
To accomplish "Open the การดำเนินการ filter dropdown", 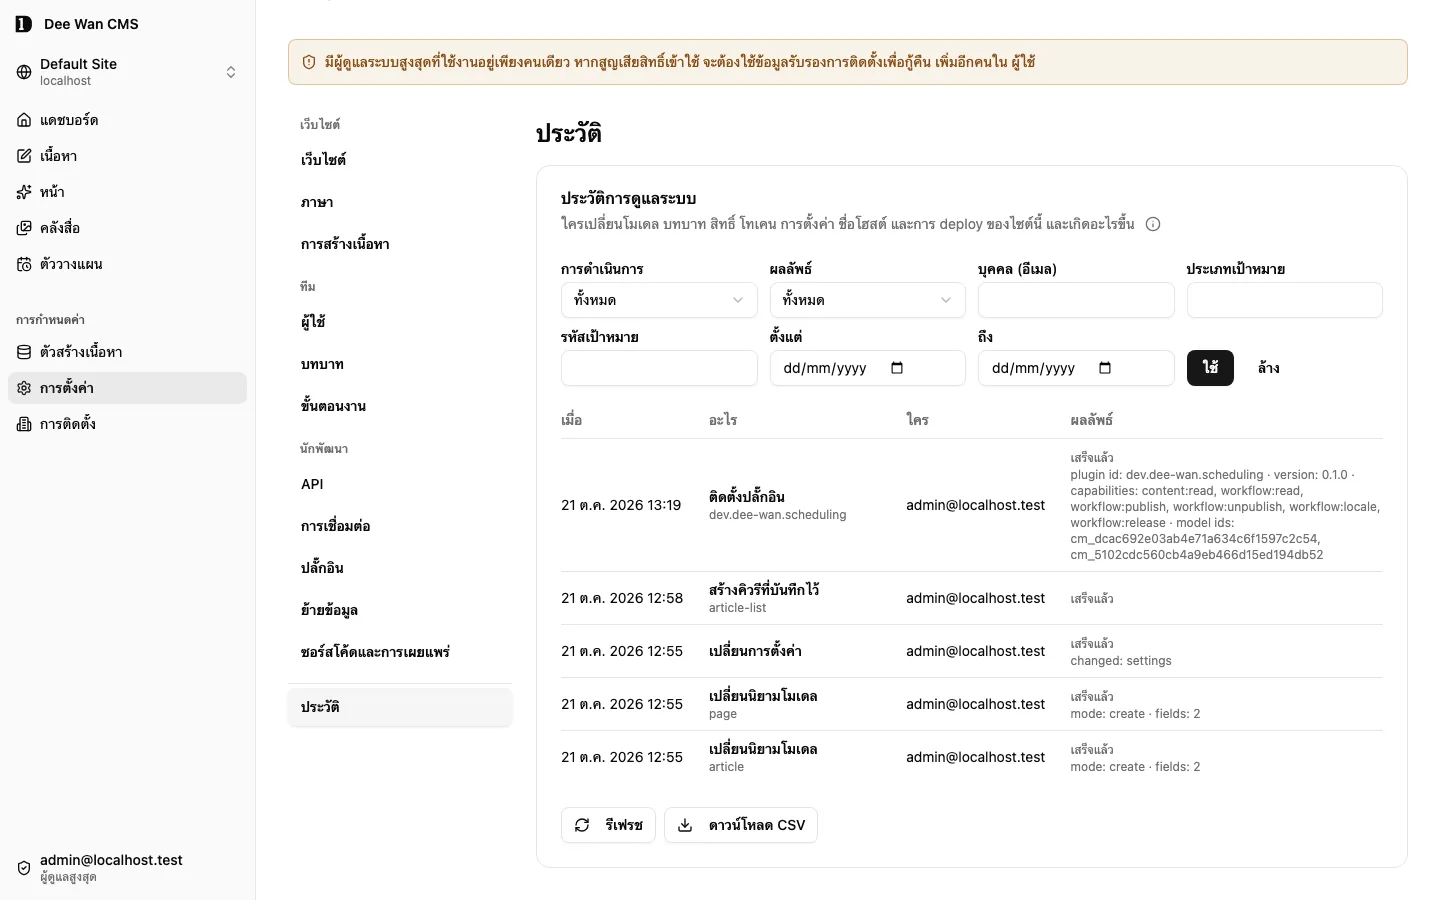I will pos(659,300).
